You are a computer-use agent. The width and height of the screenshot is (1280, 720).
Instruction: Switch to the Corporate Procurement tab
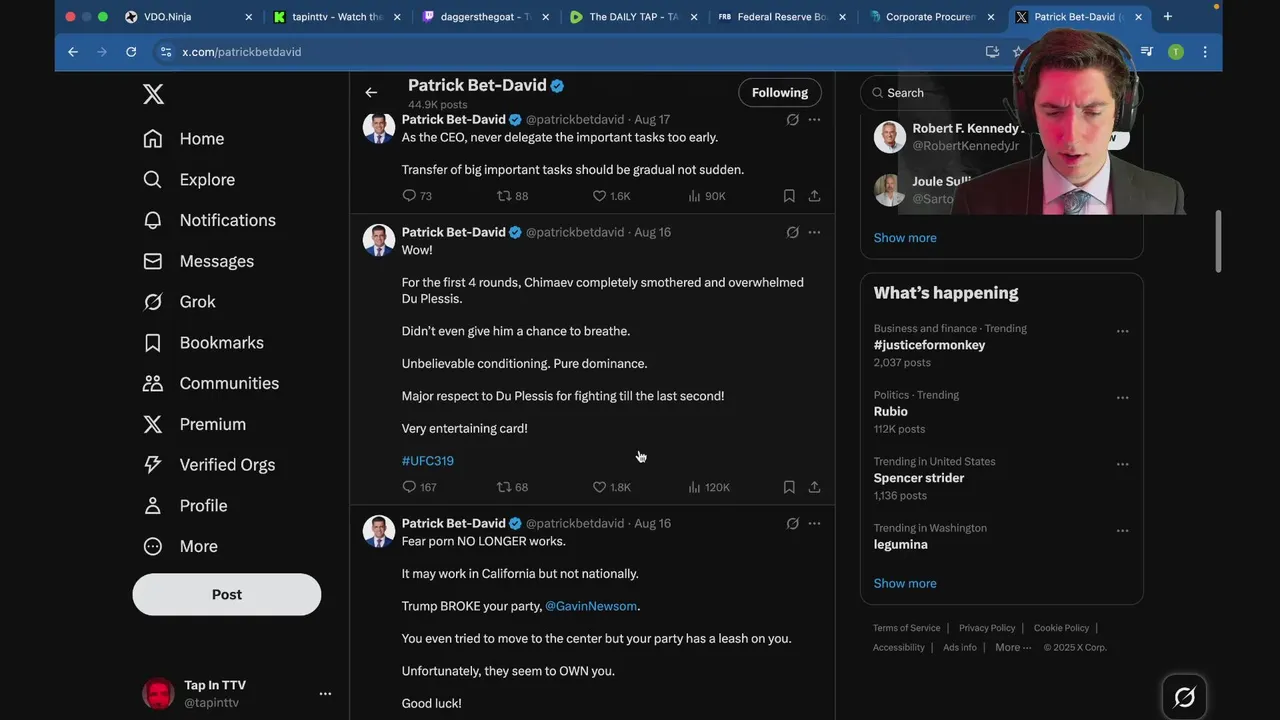pos(931,17)
